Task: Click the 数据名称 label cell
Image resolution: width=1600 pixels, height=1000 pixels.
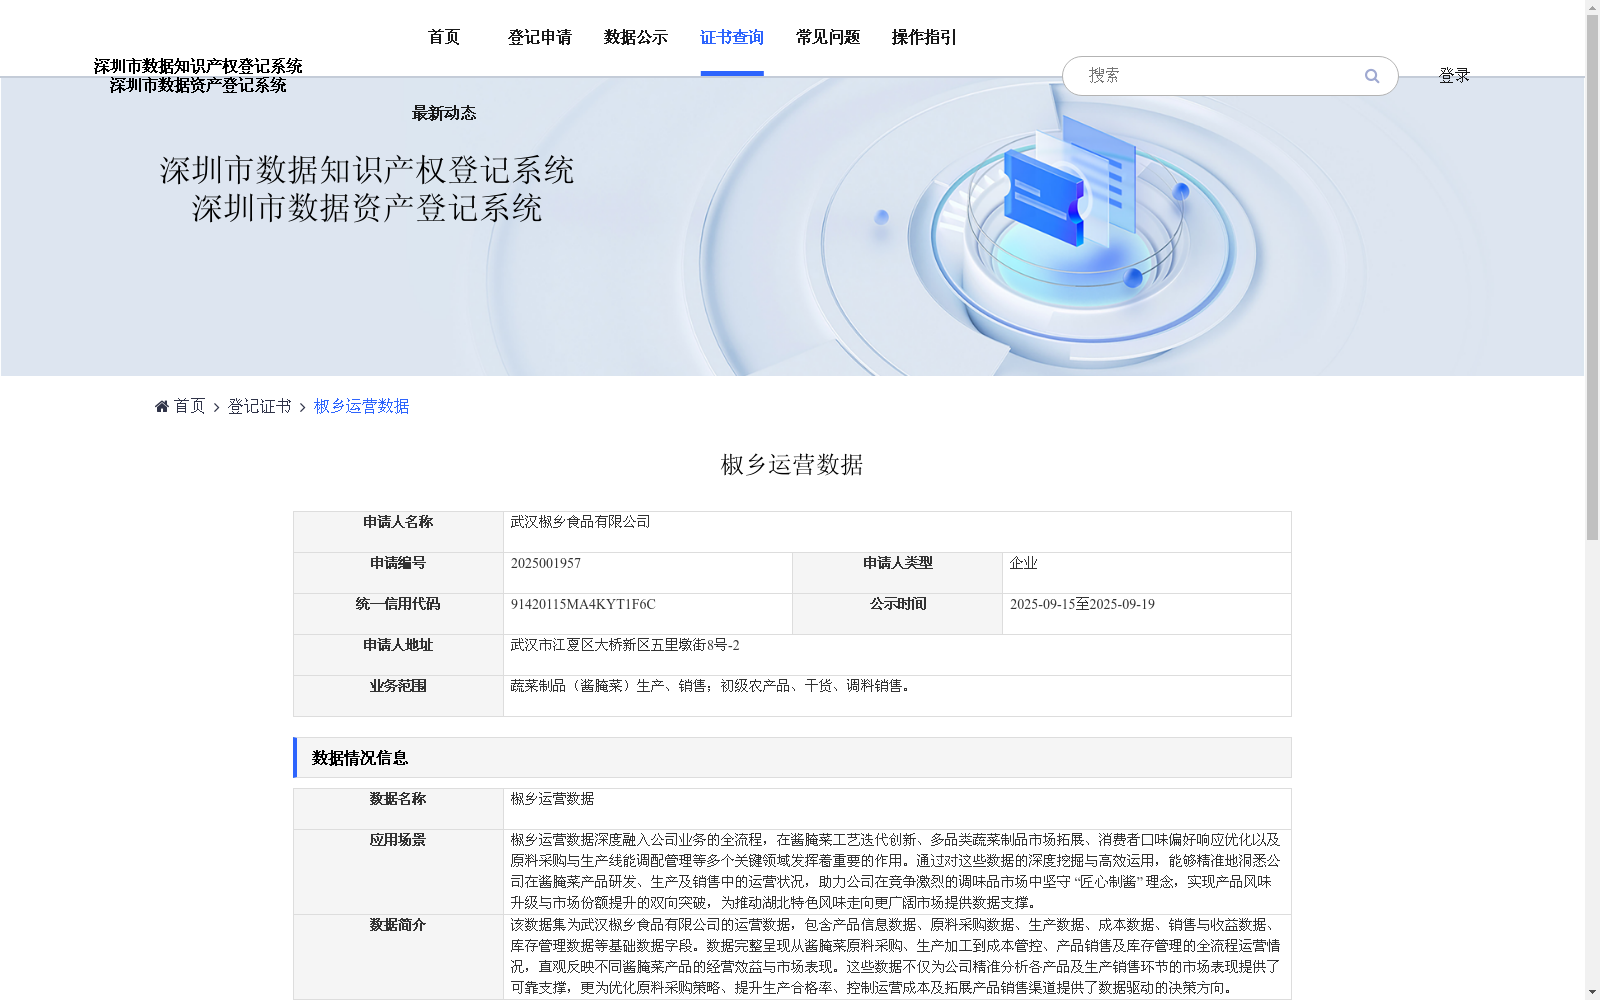Action: click(398, 809)
